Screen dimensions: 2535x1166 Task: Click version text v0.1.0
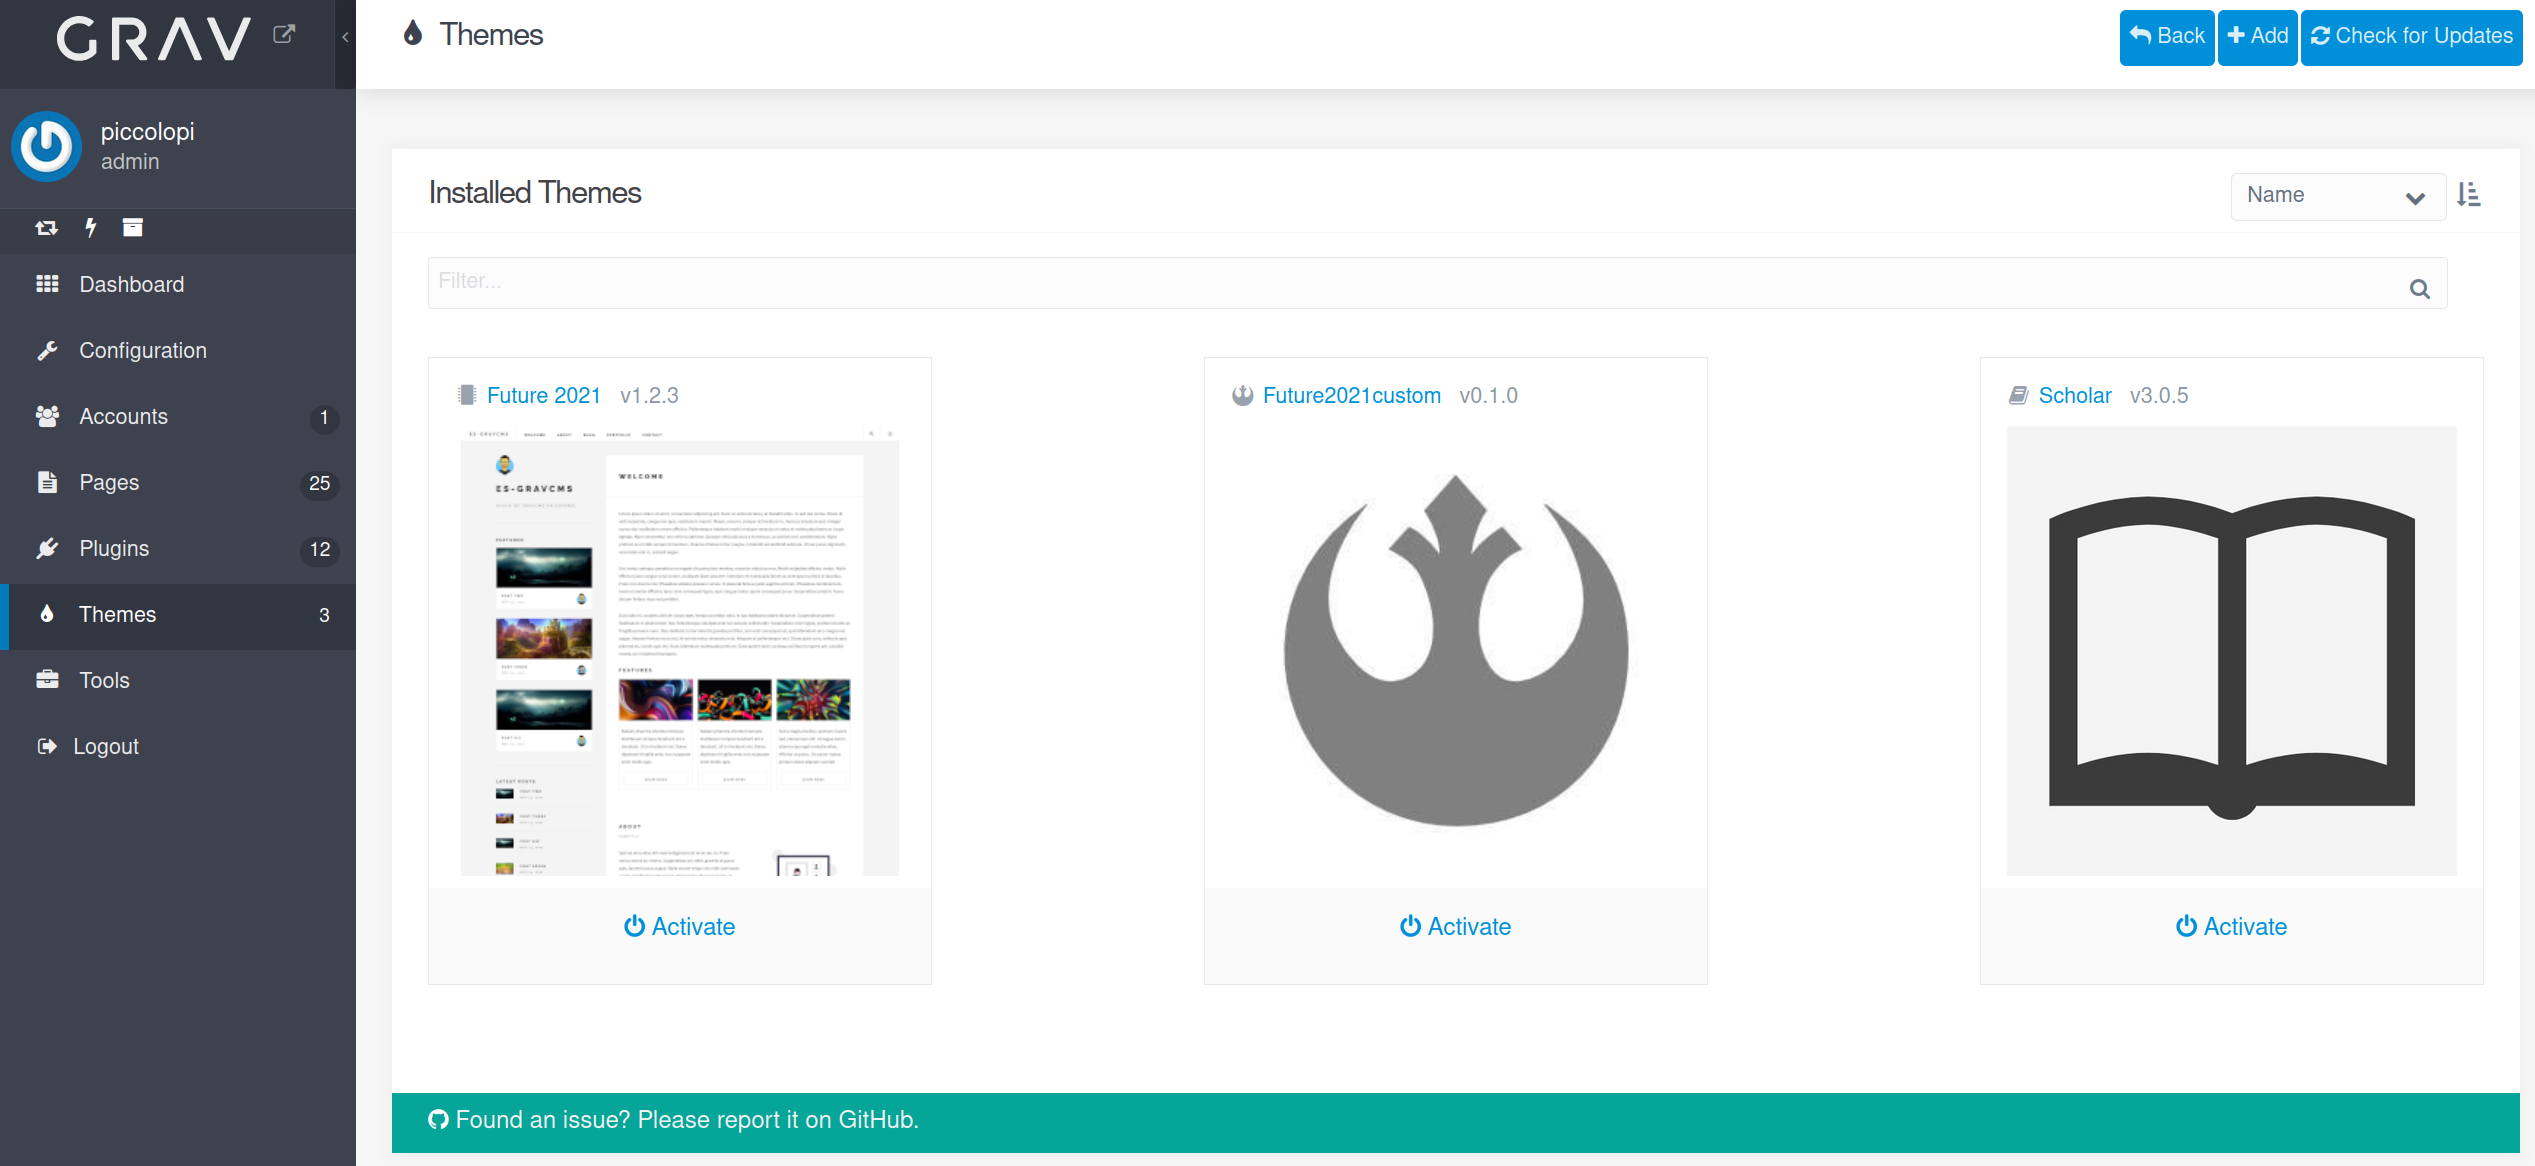click(x=1488, y=396)
